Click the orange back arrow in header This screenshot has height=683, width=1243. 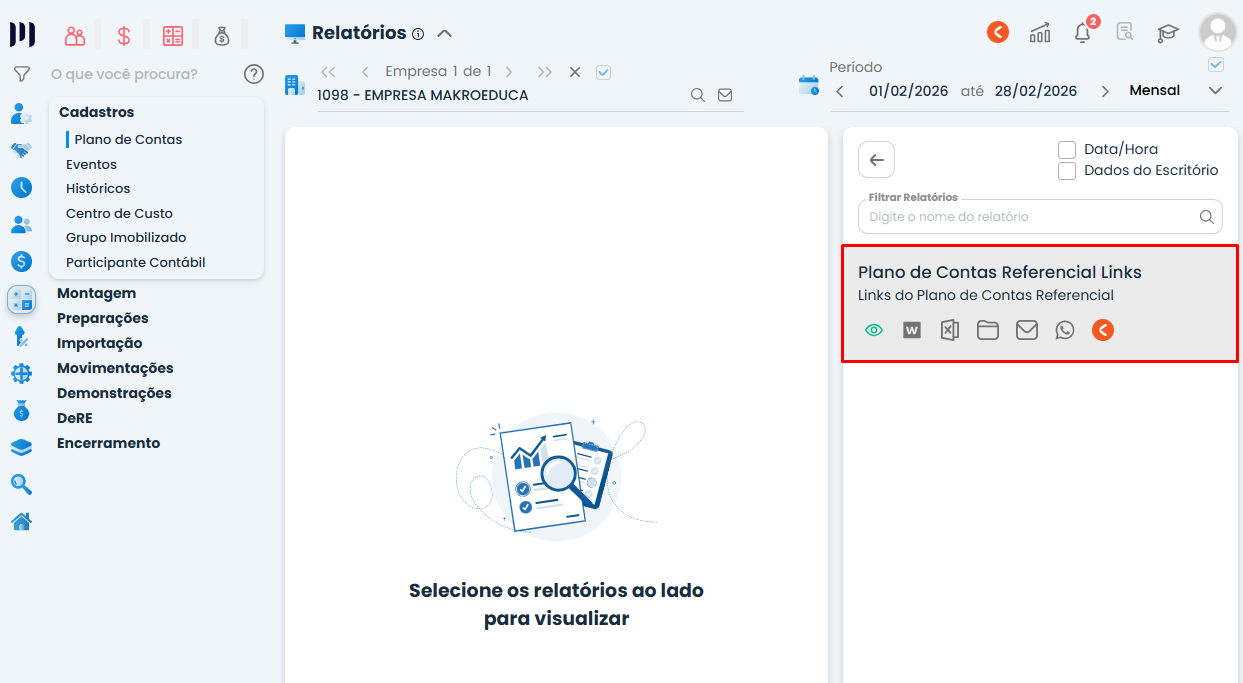(x=998, y=32)
